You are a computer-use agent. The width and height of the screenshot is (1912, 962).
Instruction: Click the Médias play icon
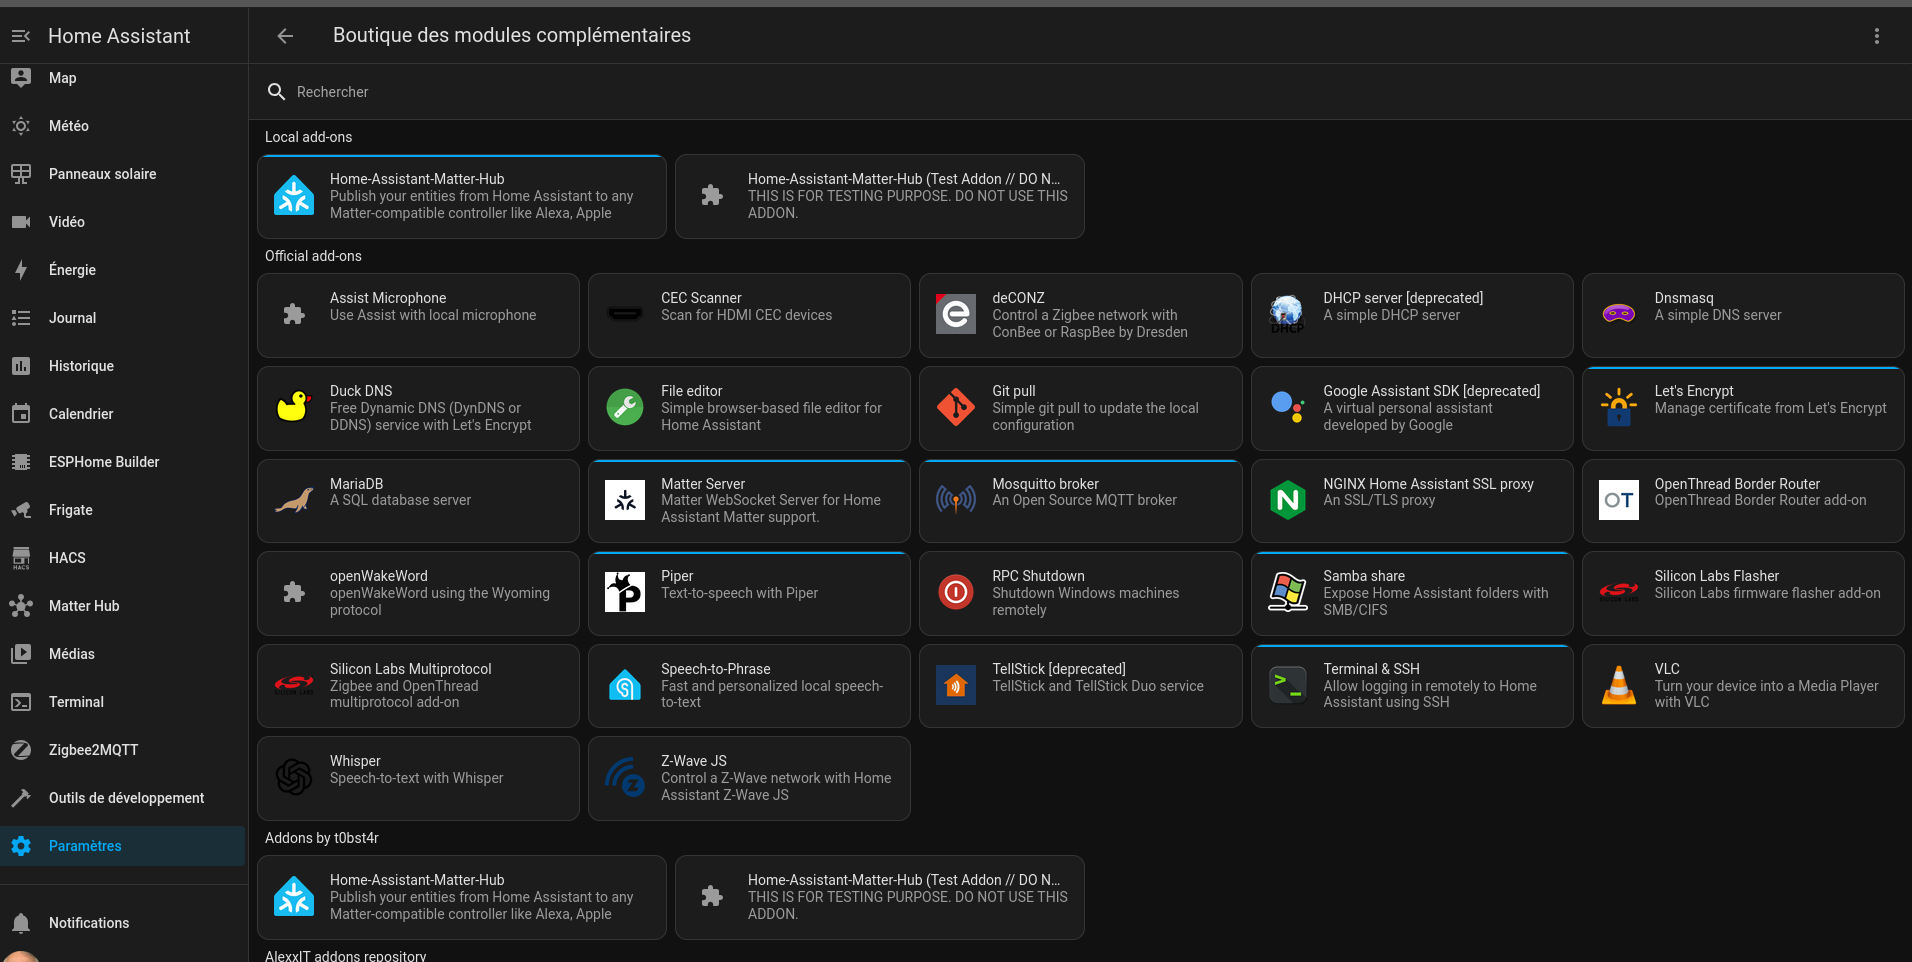pos(21,654)
